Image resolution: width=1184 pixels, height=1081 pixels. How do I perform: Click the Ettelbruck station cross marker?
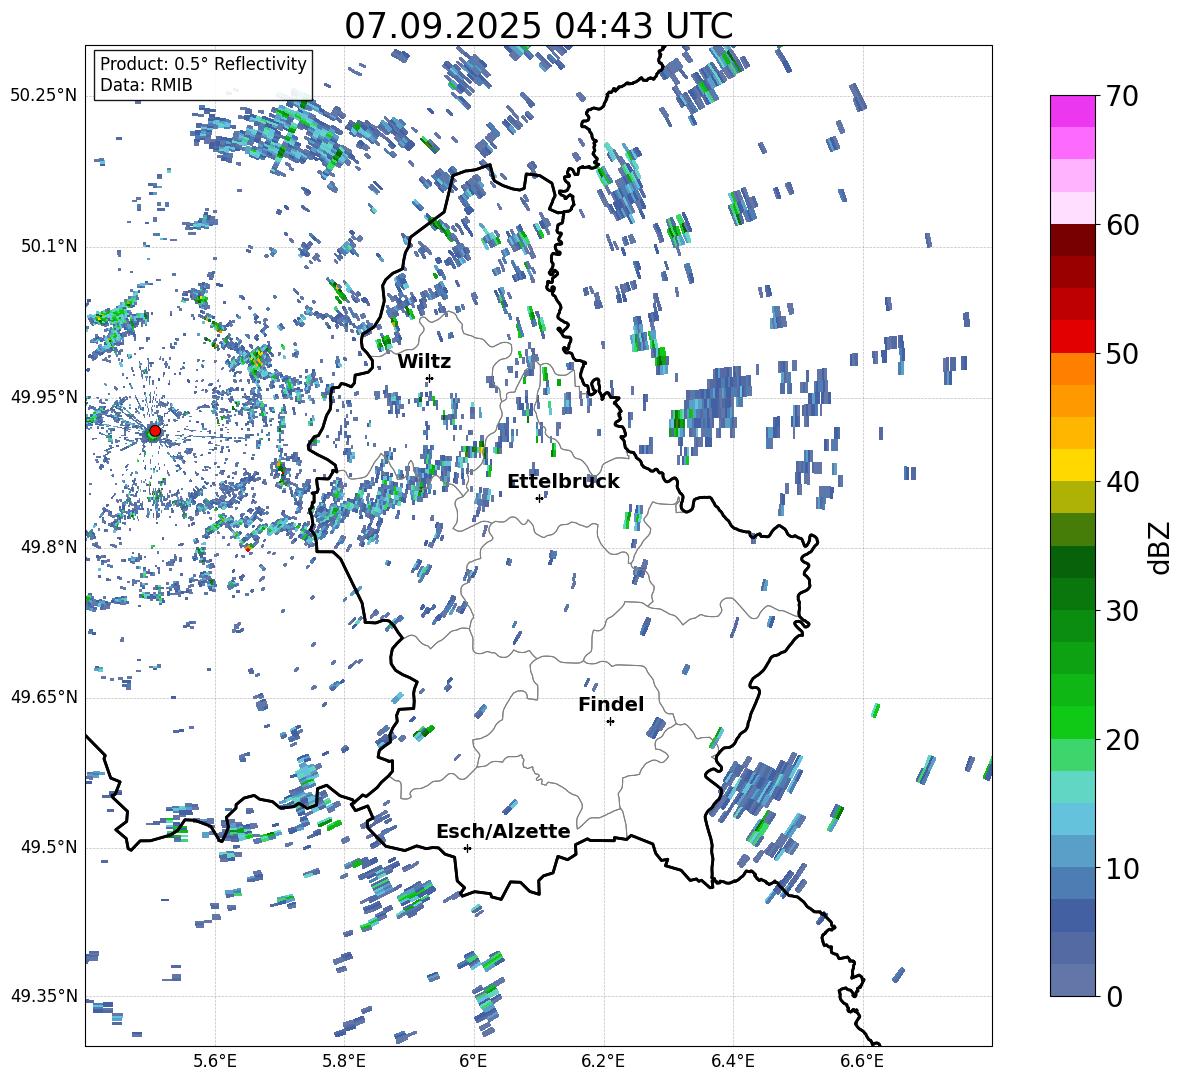539,498
